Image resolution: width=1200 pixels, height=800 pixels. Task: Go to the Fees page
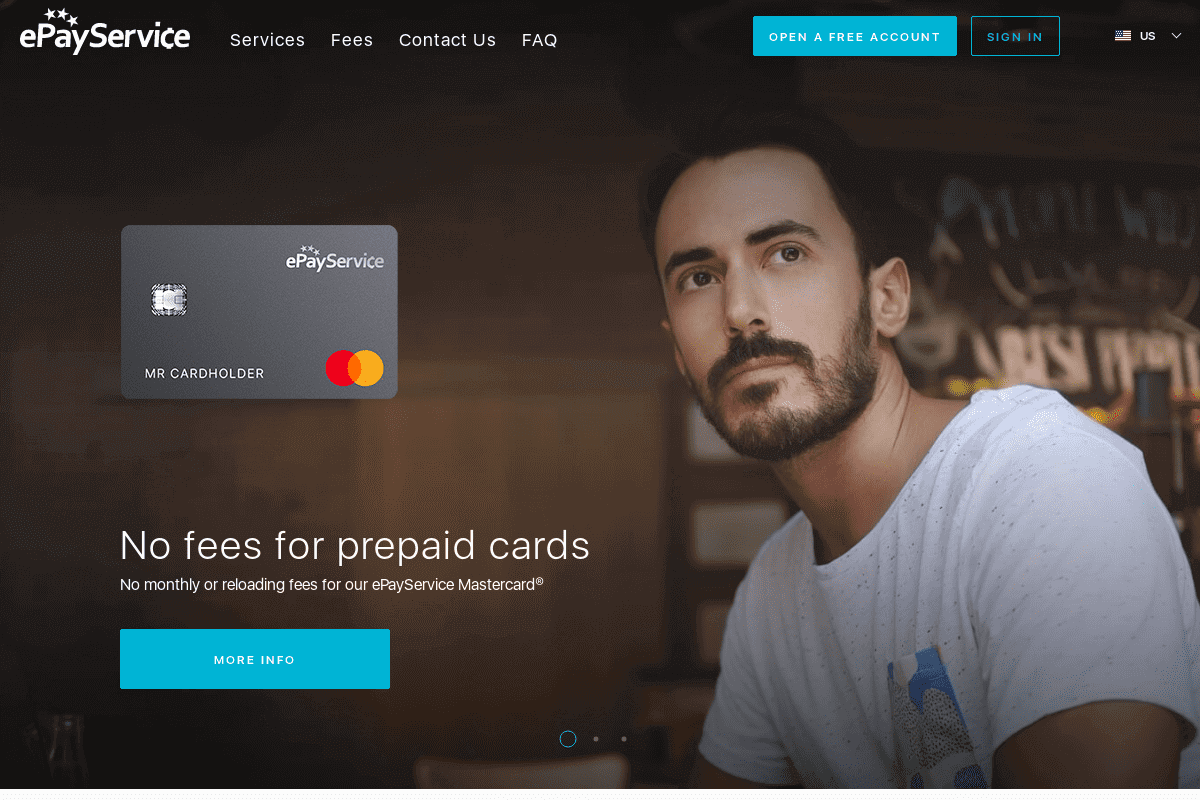click(x=352, y=40)
